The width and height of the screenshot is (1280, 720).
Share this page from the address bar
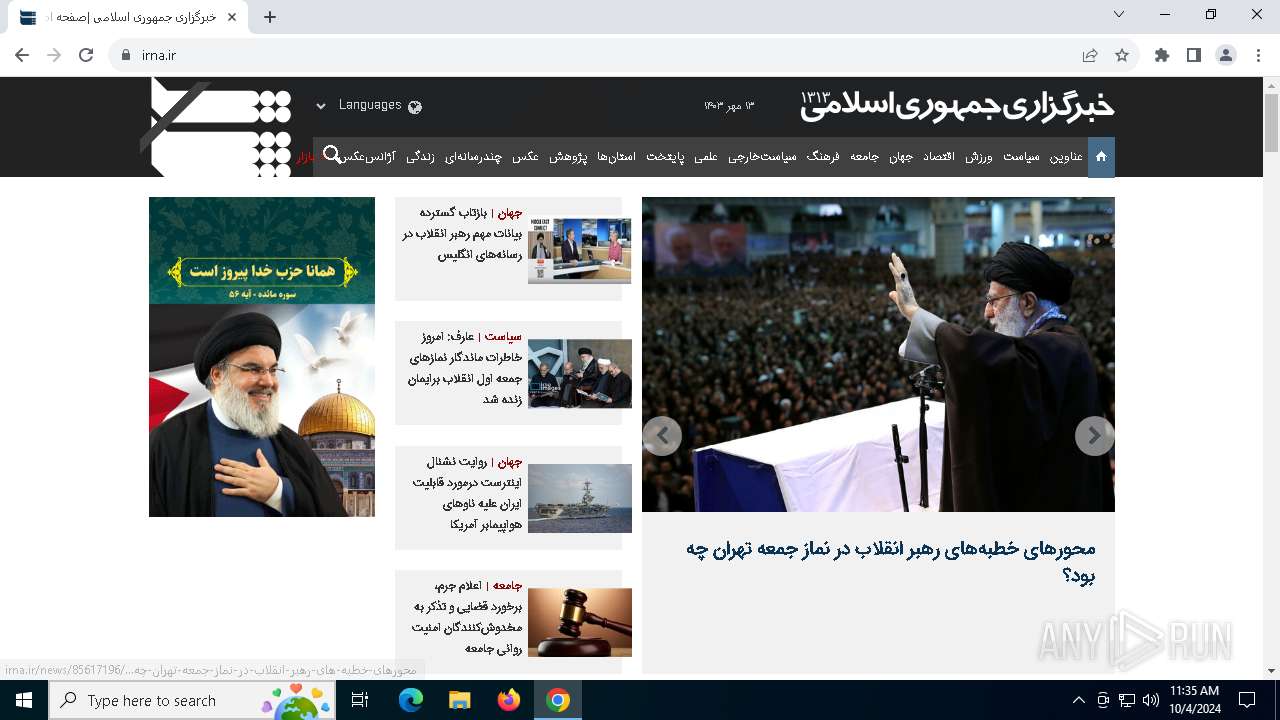[x=1090, y=55]
